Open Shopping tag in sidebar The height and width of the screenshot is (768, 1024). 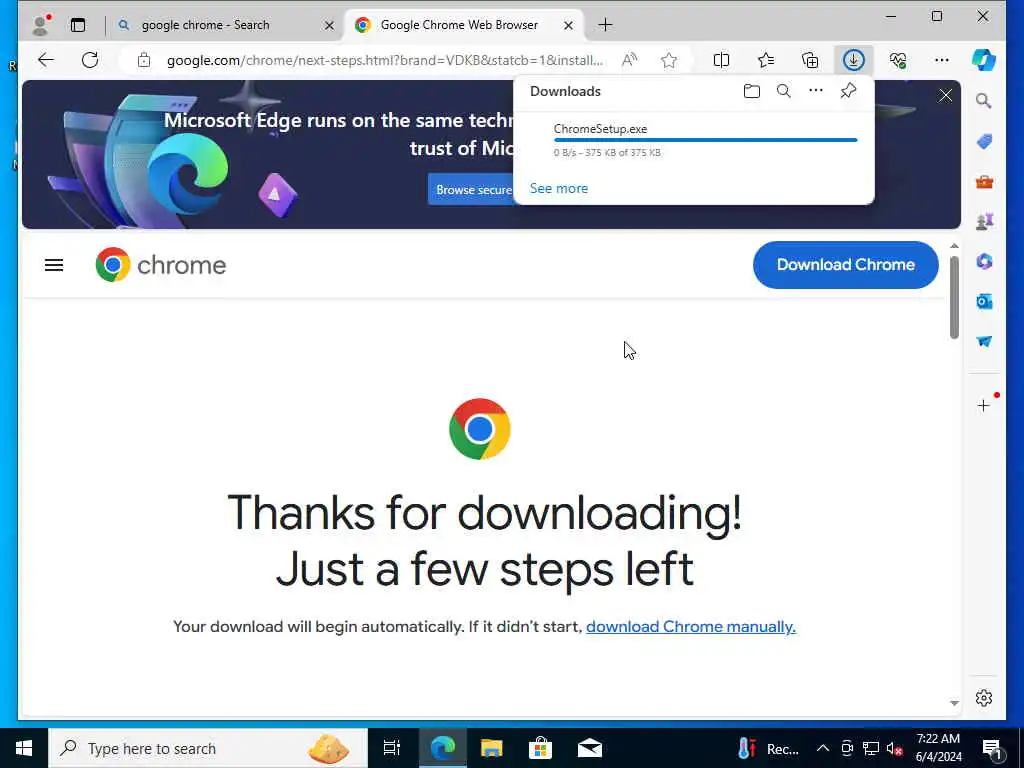pos(984,141)
